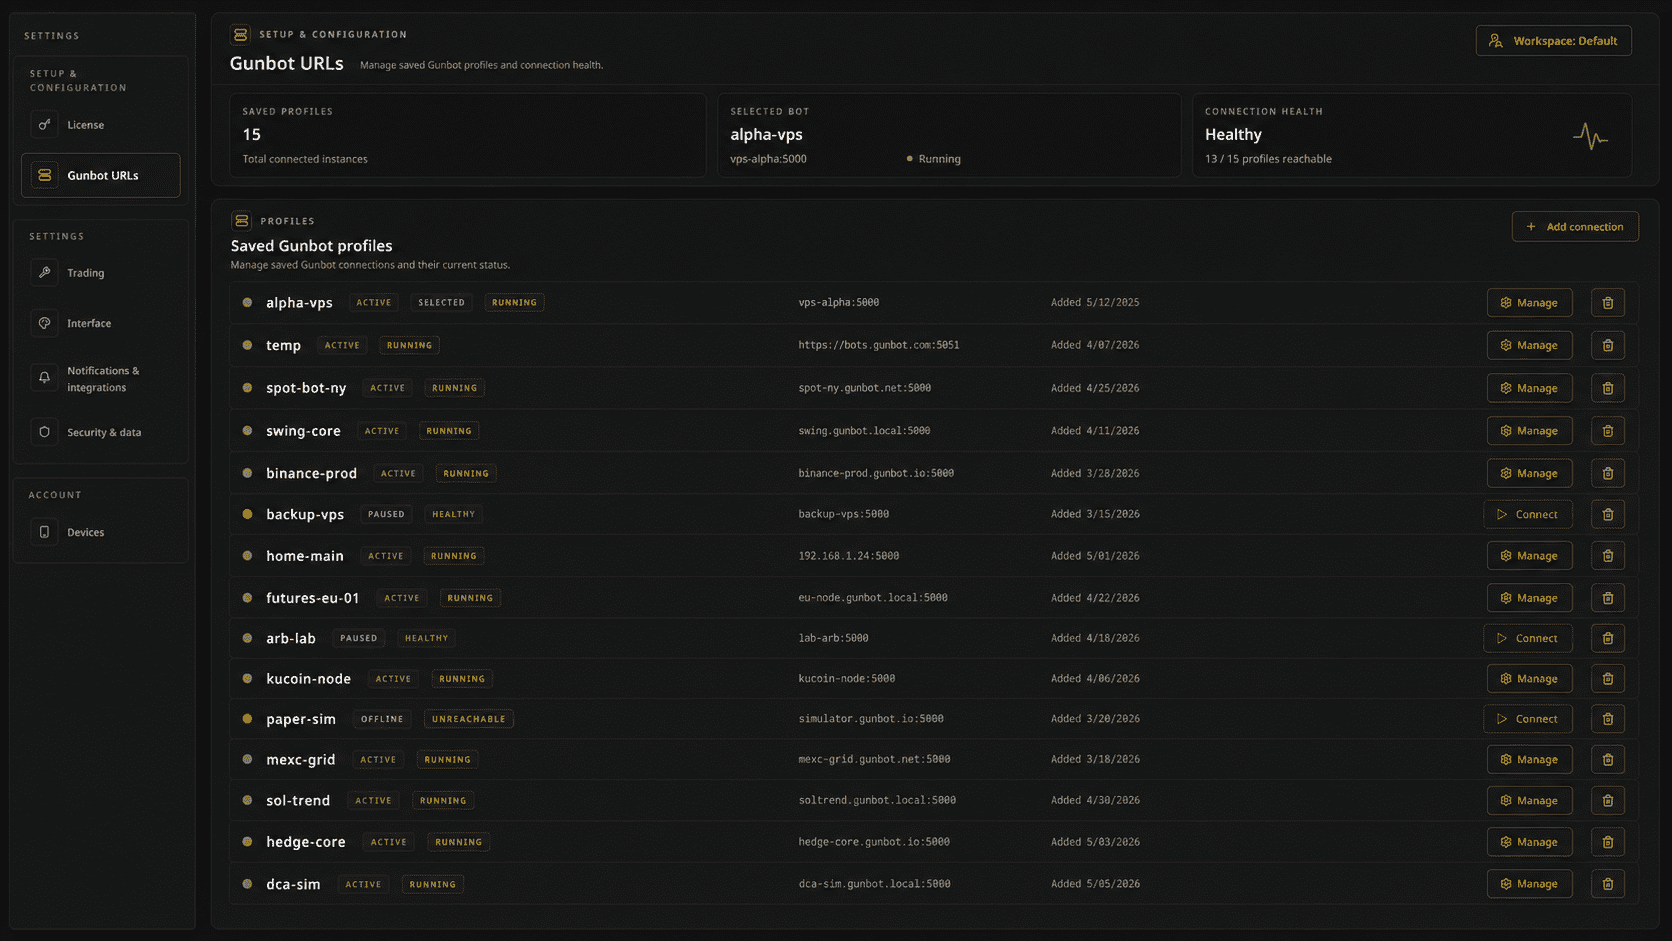Click the trash icon on swing-core row
The width and height of the screenshot is (1672, 941).
point(1607,431)
